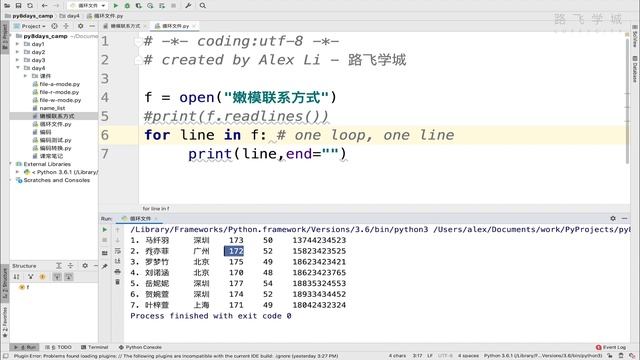This screenshot has width=640, height=360.
Task: Click day4 breadcrumb in navigation bar
Action: pos(69,16)
